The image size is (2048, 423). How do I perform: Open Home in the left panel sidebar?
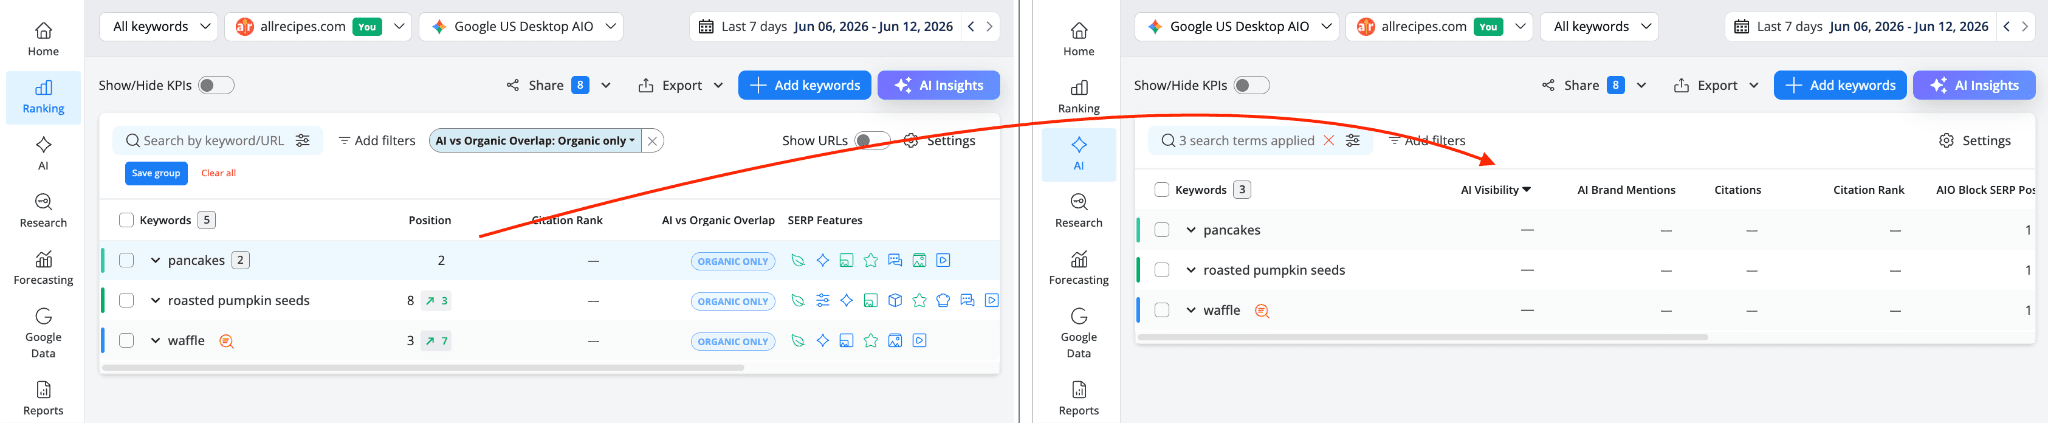coord(43,40)
